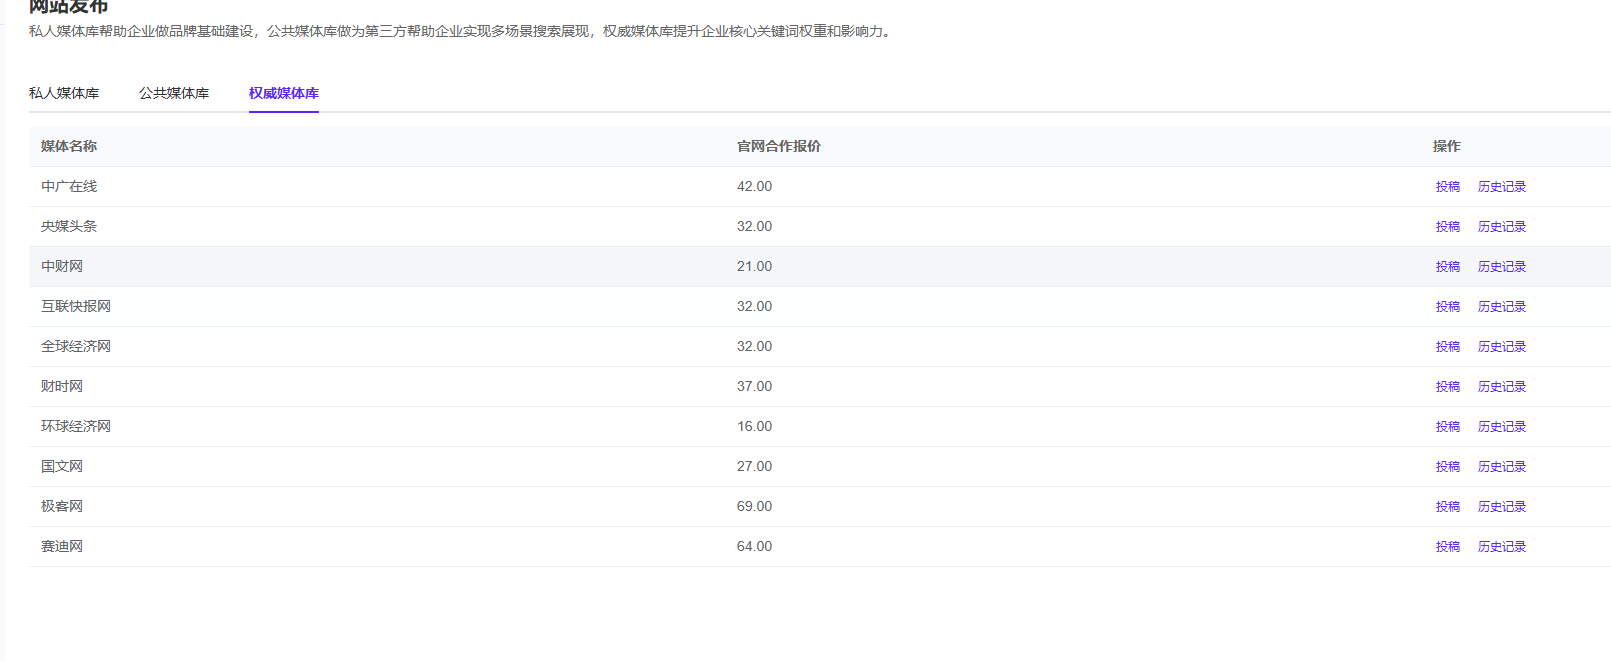Select the 赛迪网 media name
The image size is (1611, 661).
(x=62, y=547)
